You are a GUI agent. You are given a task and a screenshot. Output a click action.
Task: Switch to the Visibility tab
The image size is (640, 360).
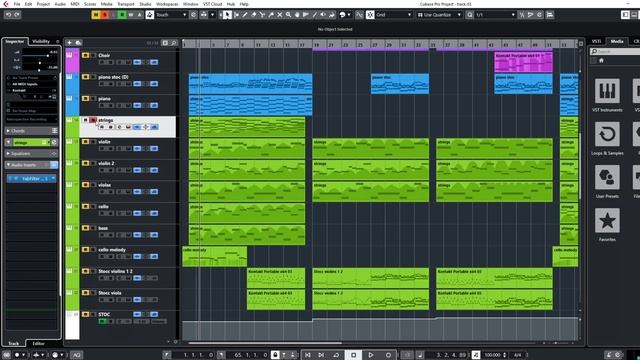coord(41,41)
